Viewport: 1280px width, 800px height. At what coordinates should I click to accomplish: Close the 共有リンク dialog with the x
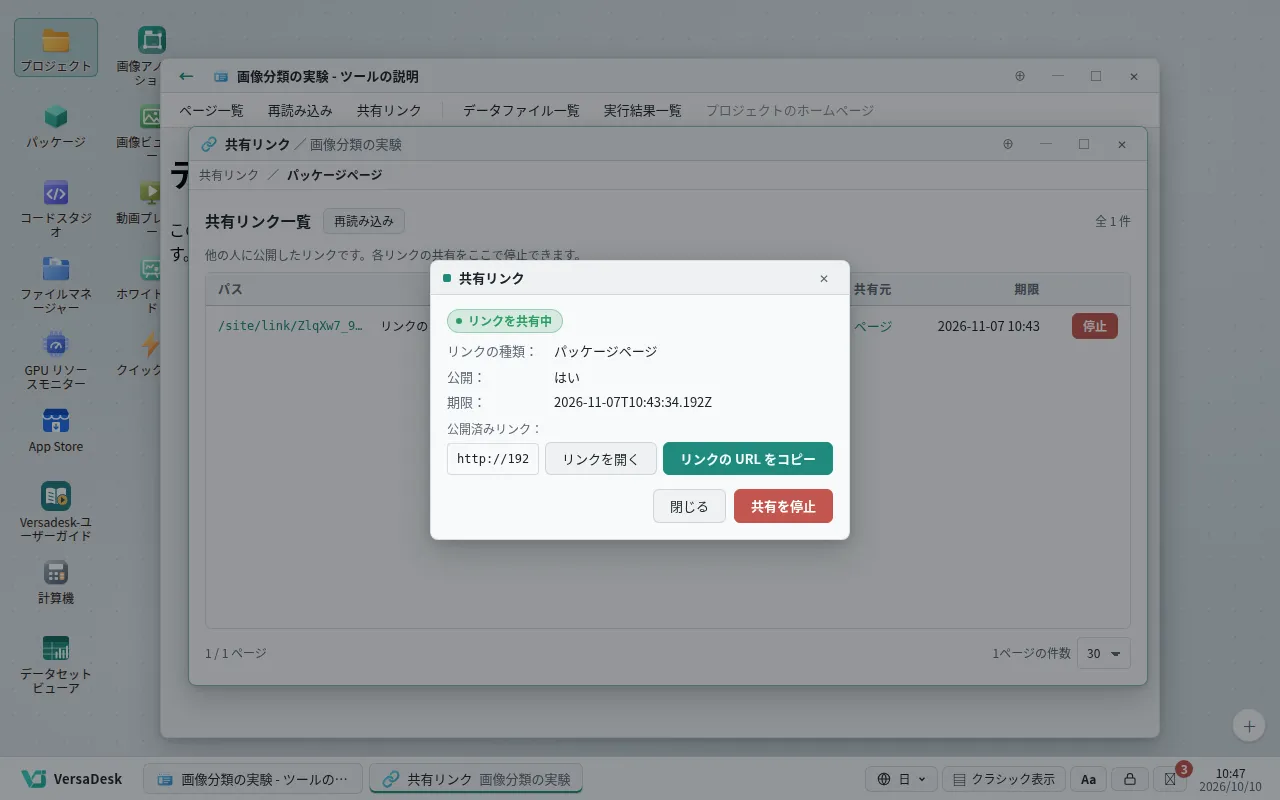[x=824, y=278]
